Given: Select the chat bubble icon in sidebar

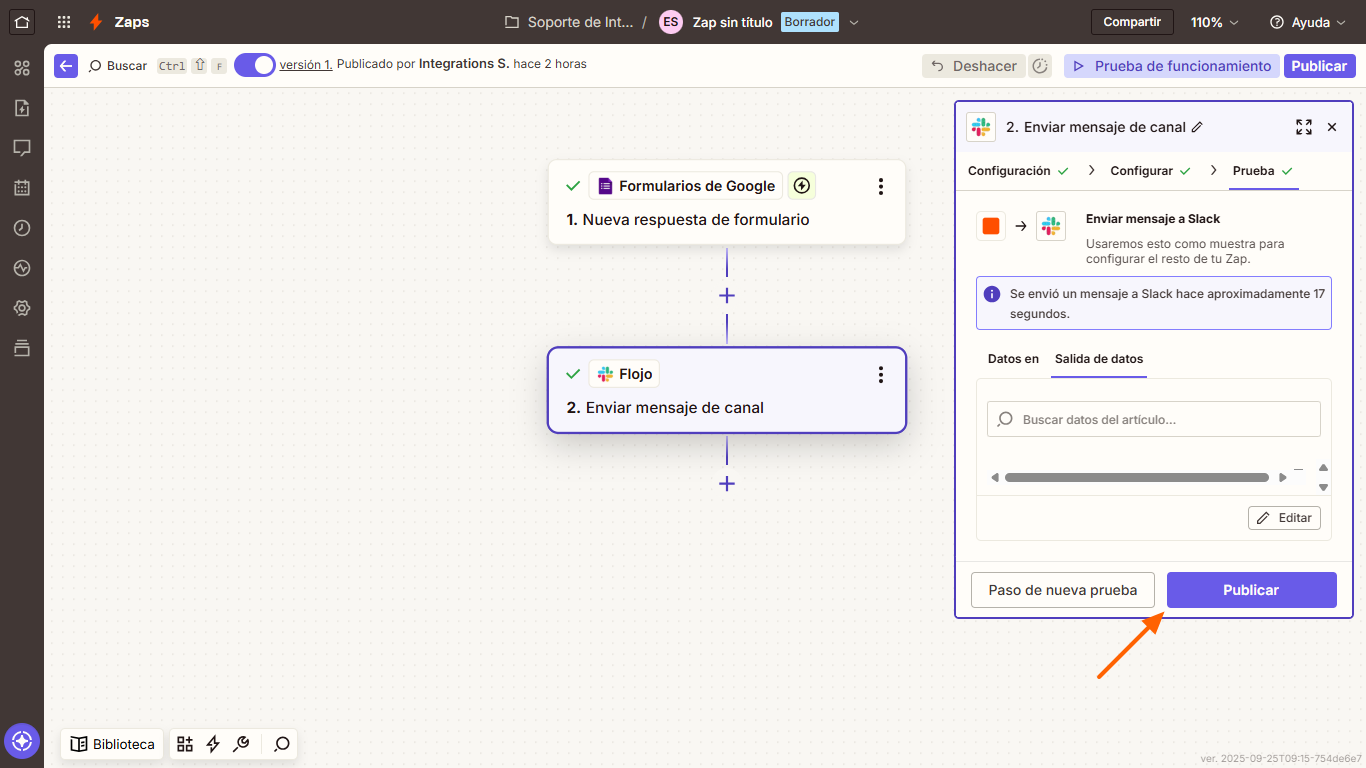Looking at the screenshot, I should tap(22, 148).
